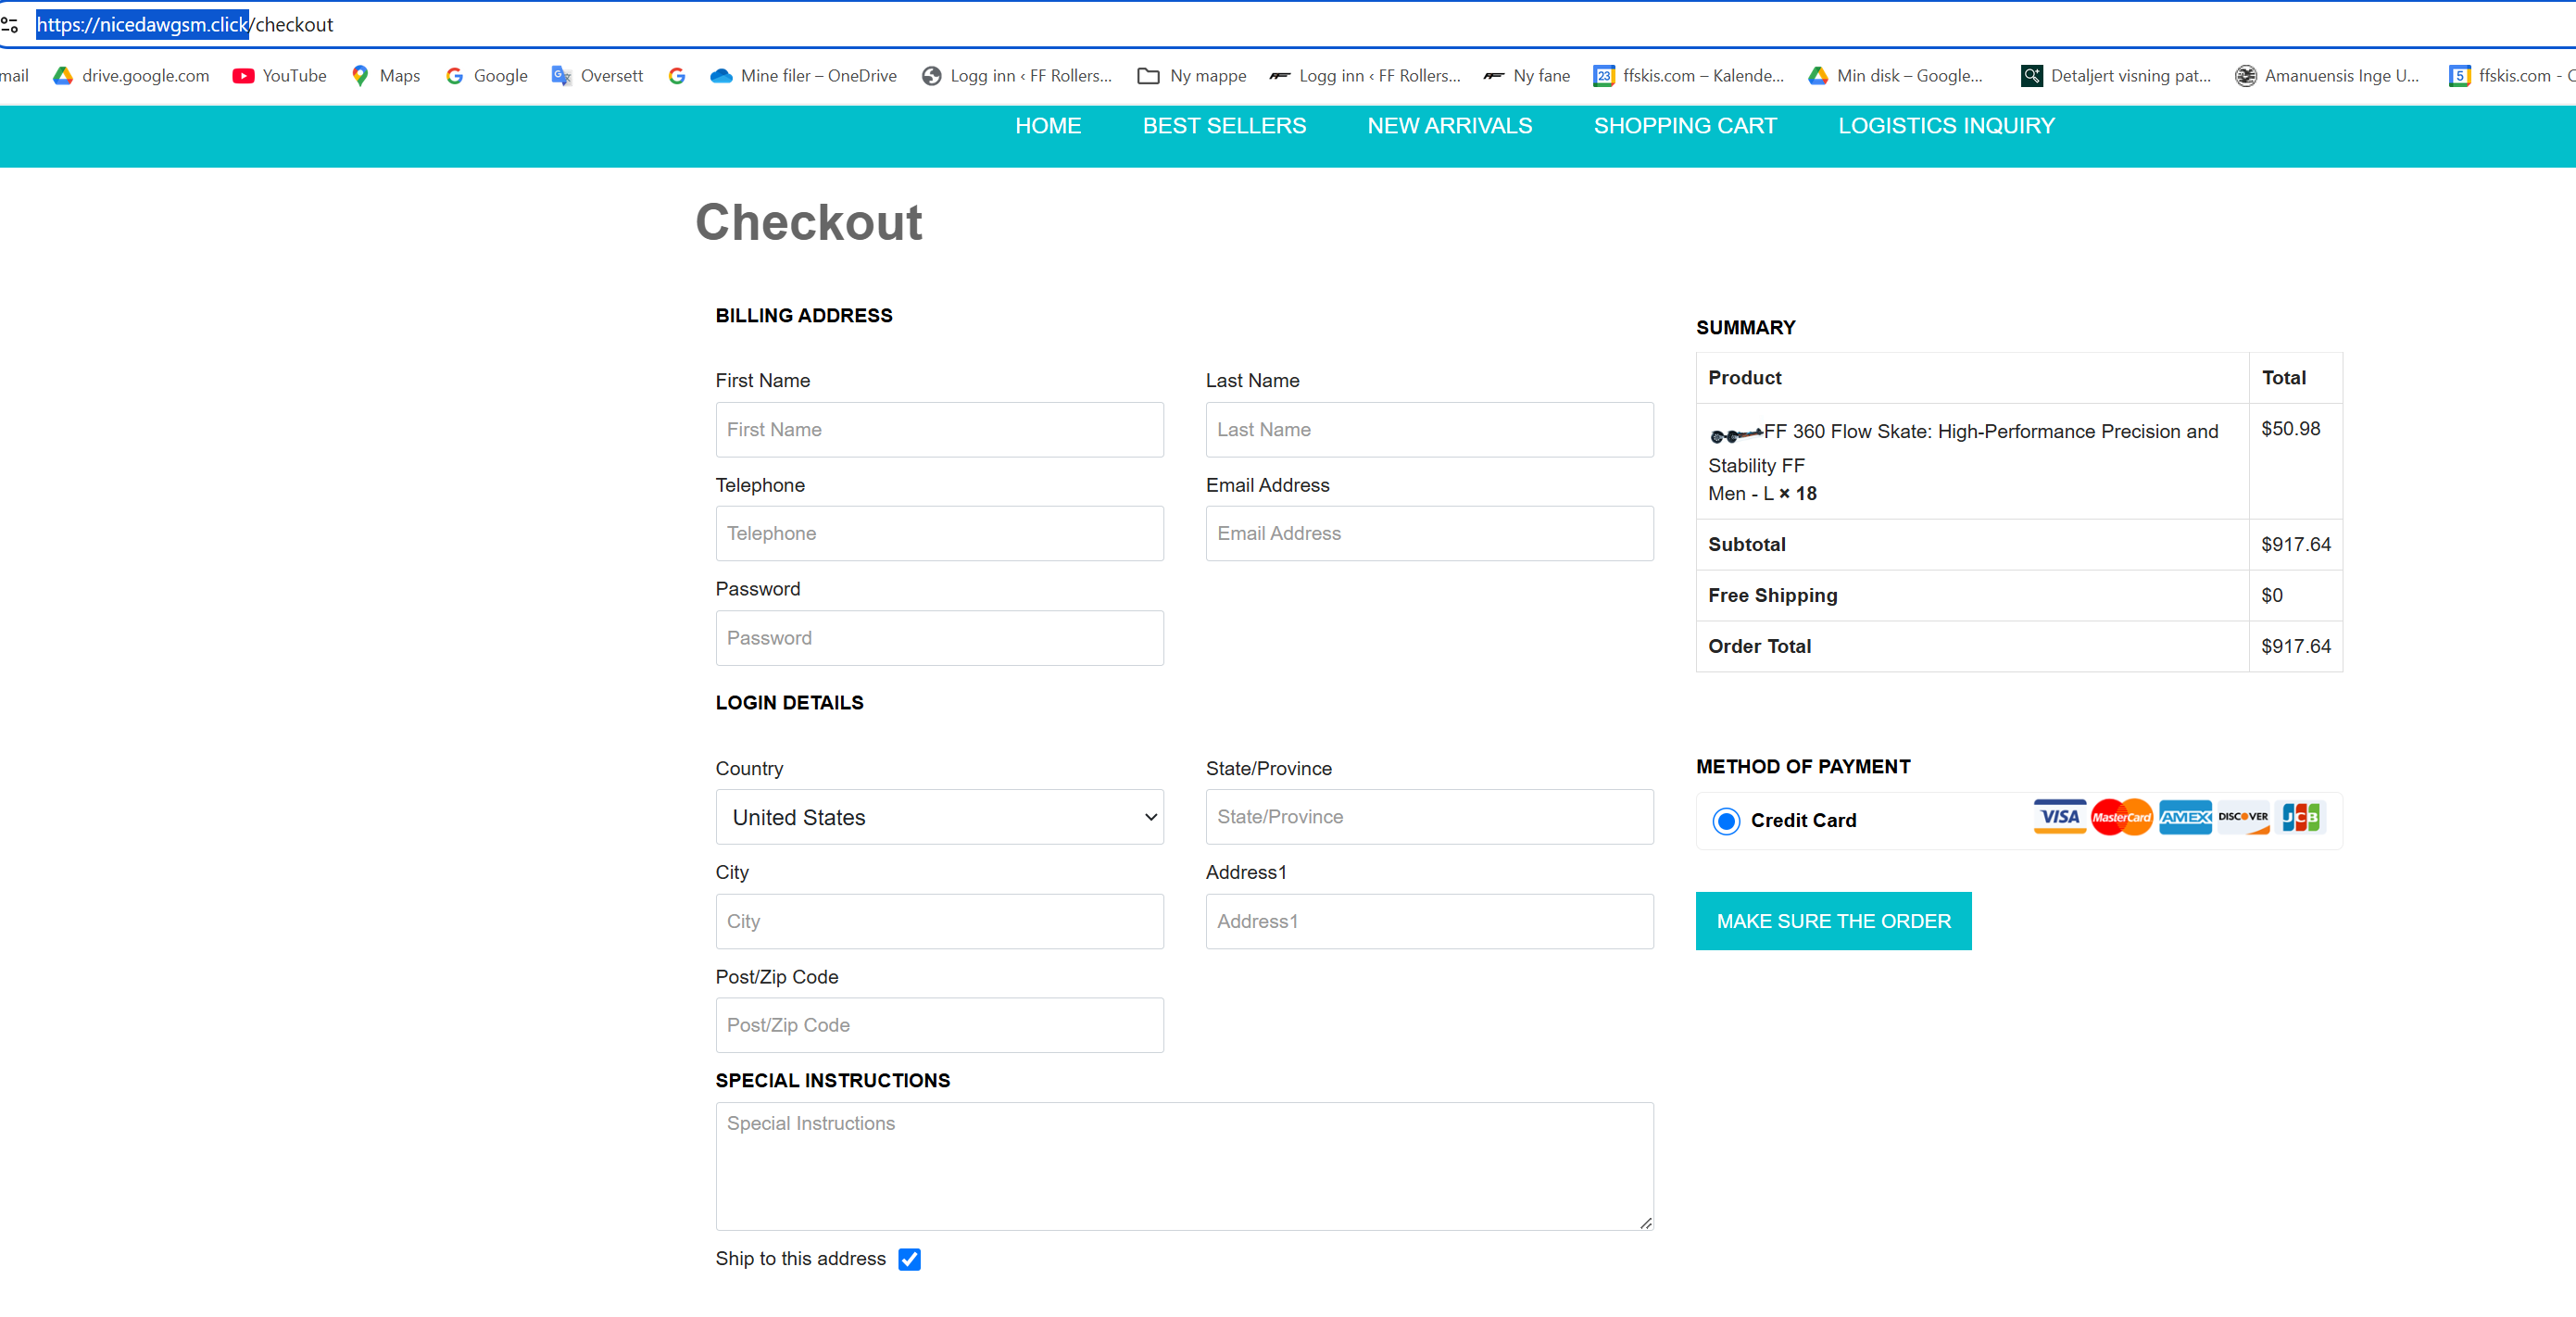Open Amanuensis Inge U... bookmark
The image size is (2576, 1317).
(x=2328, y=76)
